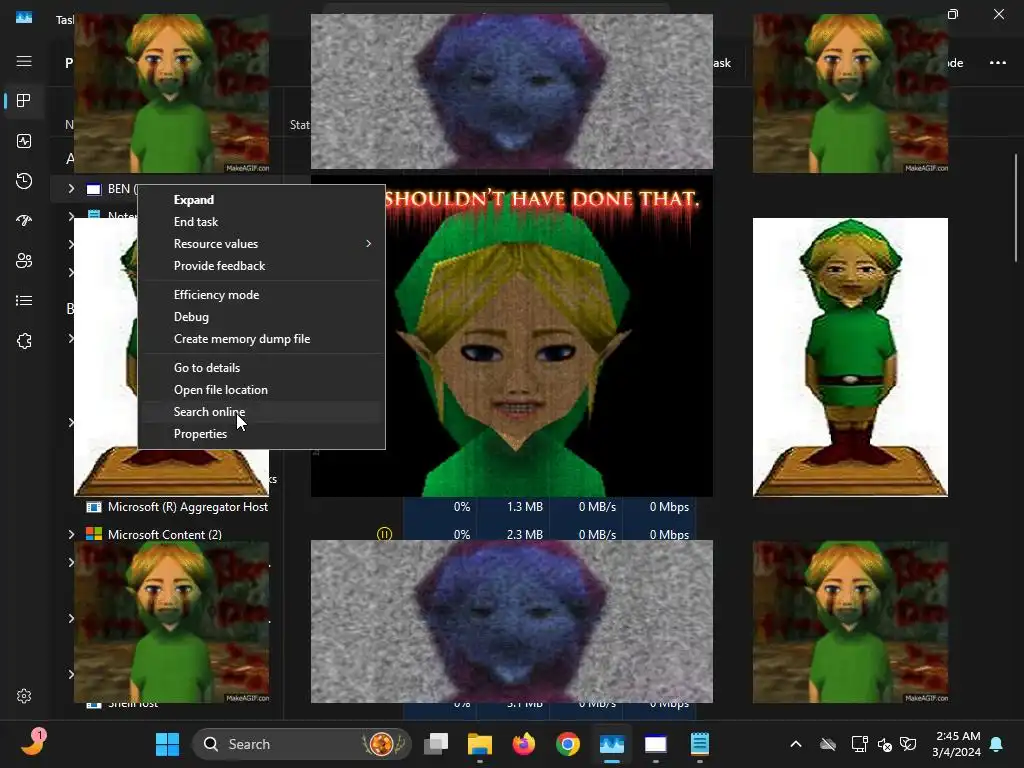Open the three-dot more options menu

pos(998,63)
